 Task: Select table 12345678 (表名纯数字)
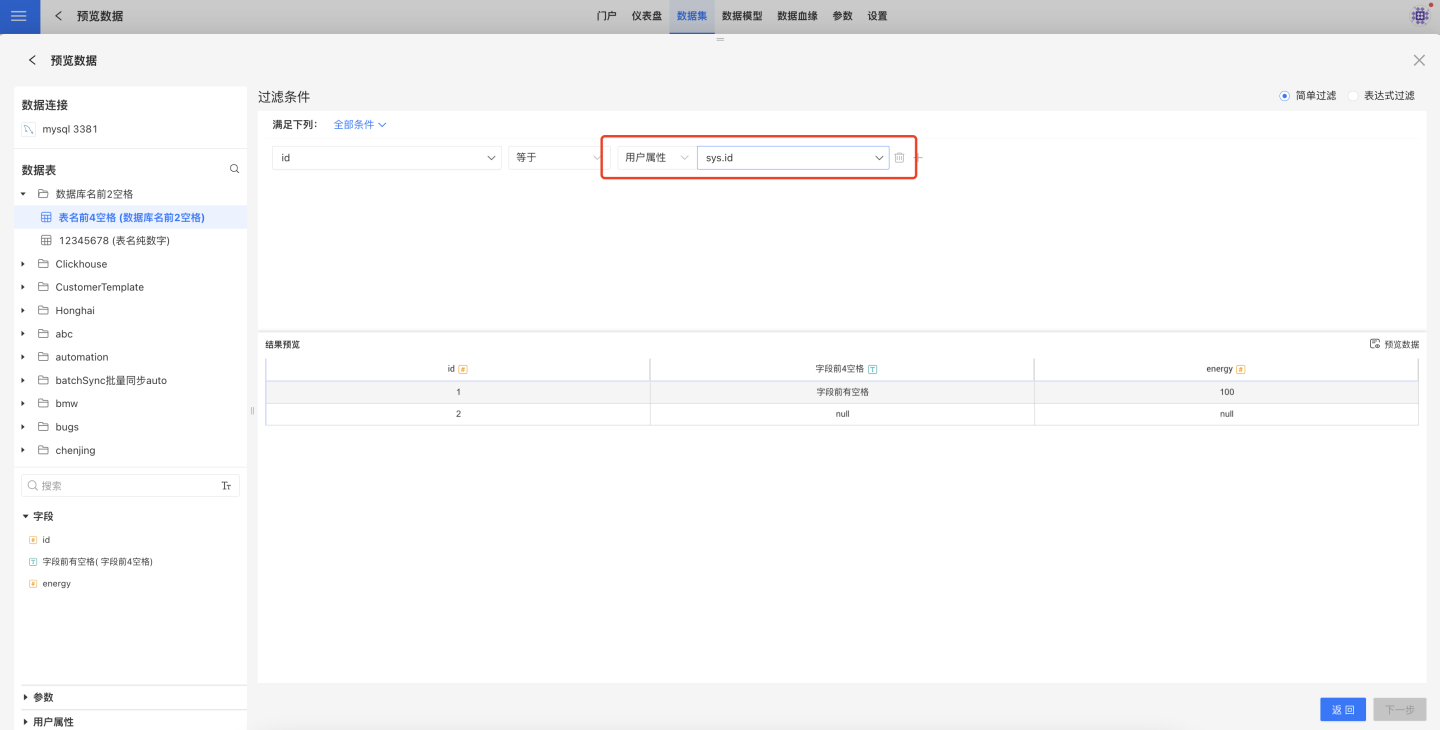click(x=114, y=241)
